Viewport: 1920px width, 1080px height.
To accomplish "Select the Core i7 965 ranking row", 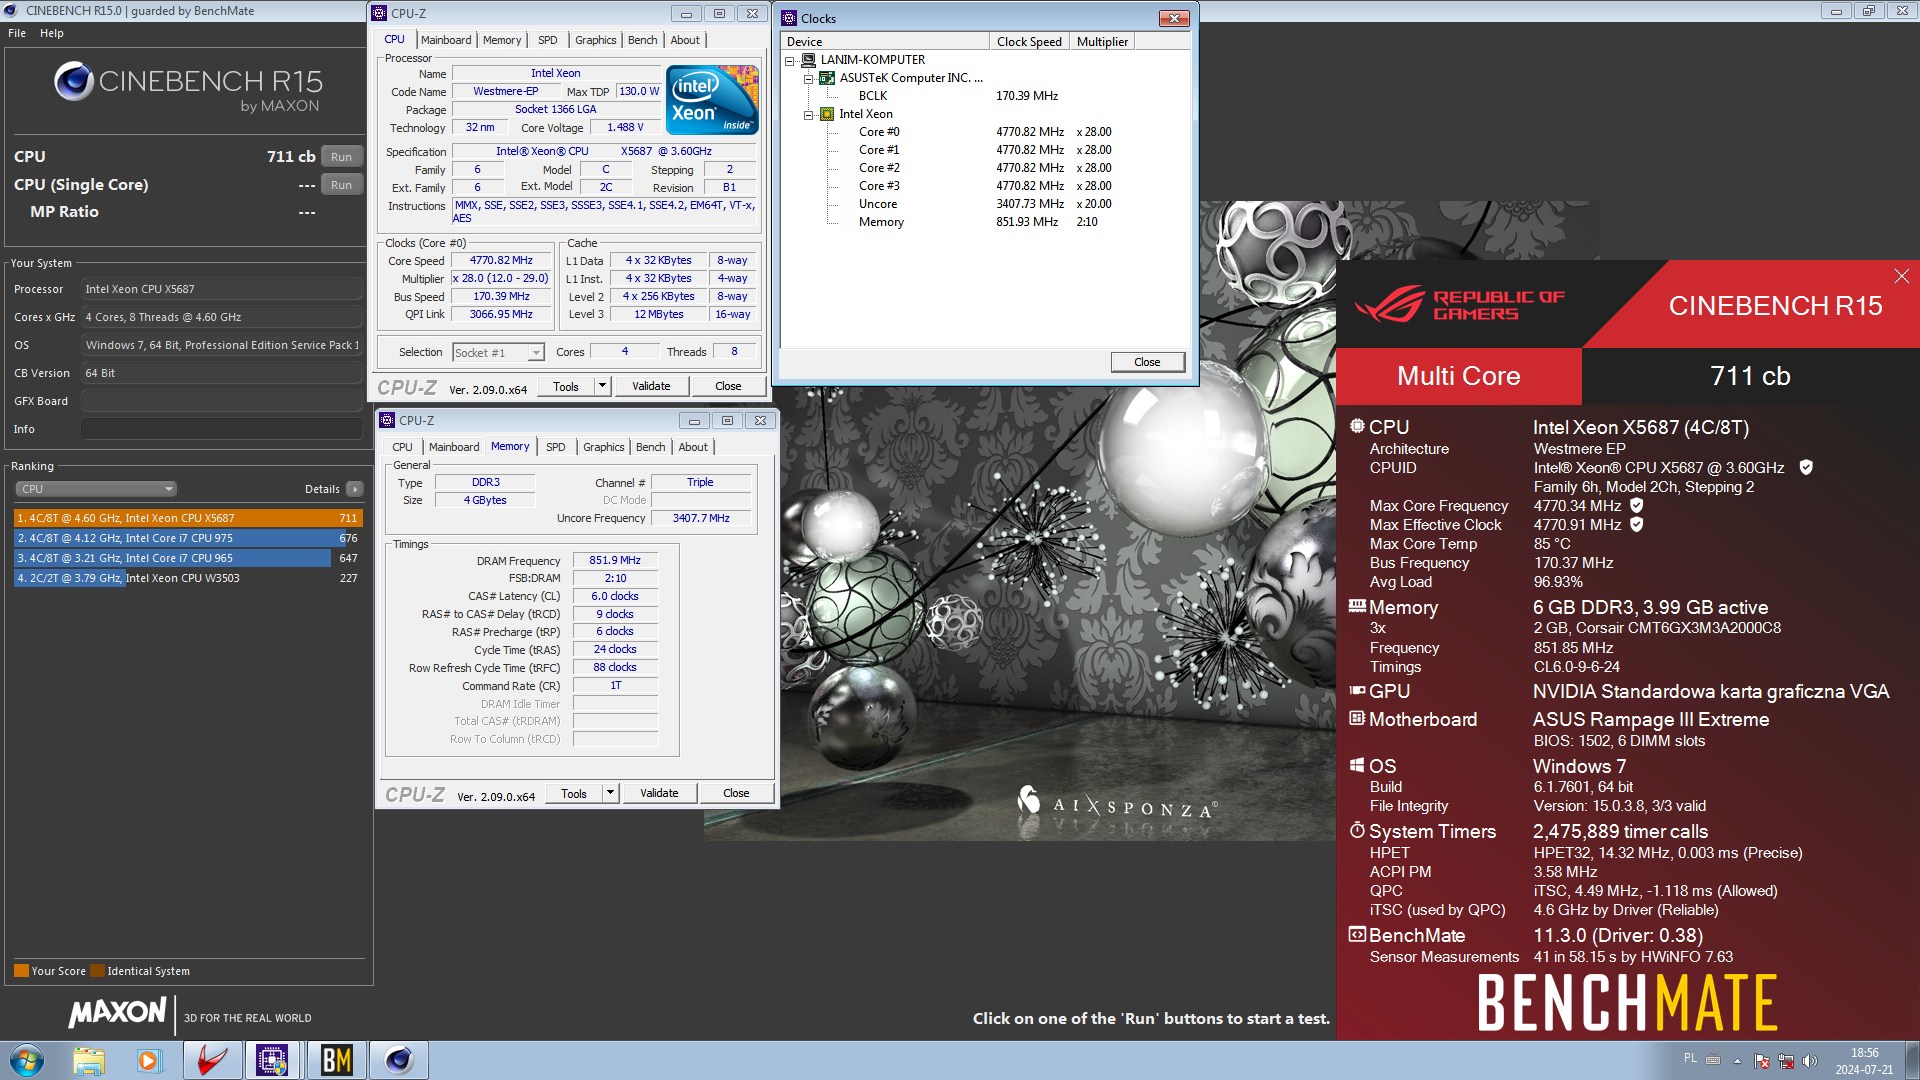I will click(187, 558).
